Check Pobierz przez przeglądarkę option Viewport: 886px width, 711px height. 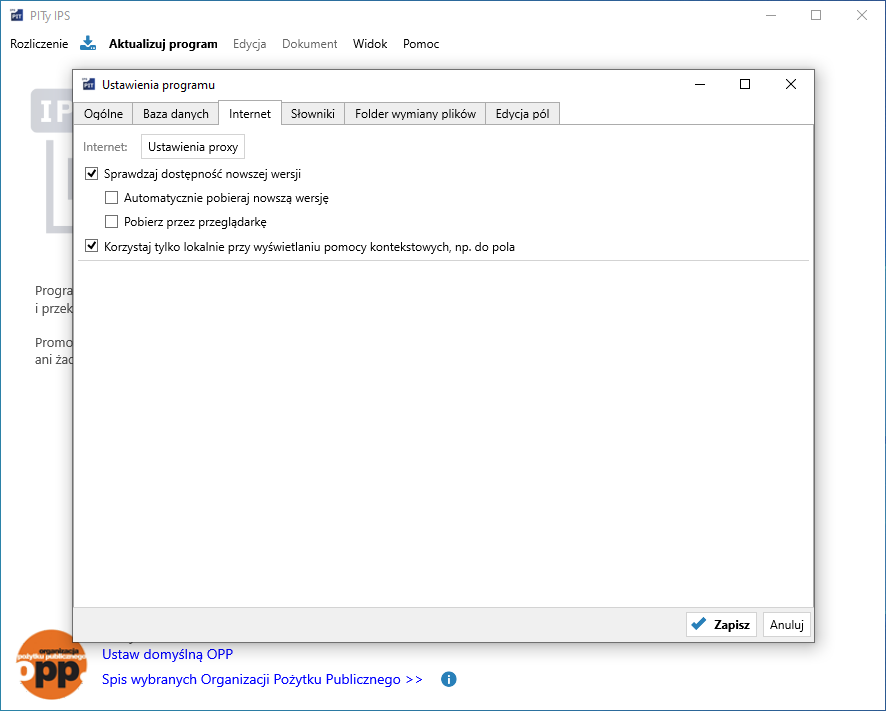tap(112, 222)
